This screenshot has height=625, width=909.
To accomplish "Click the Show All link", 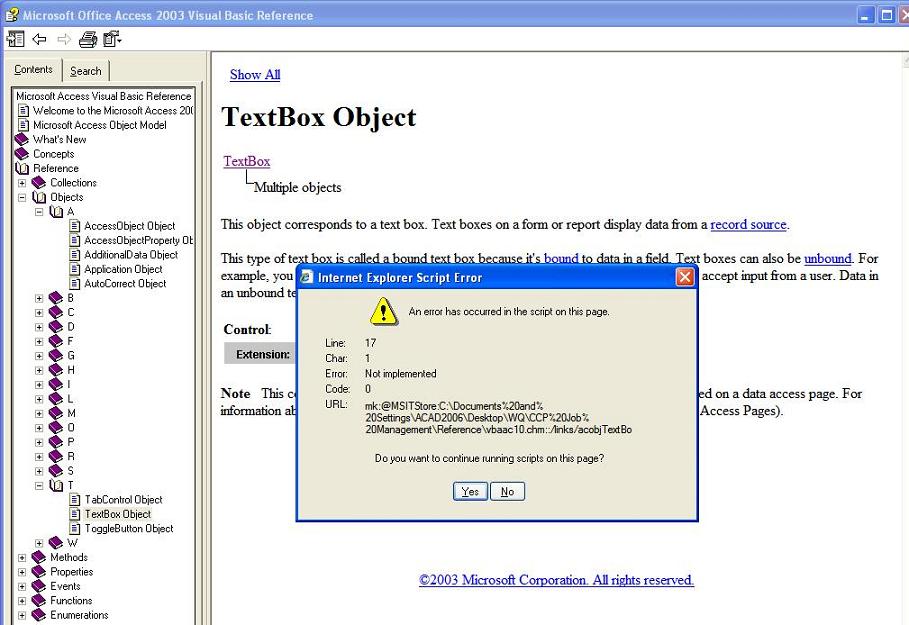I will [255, 75].
